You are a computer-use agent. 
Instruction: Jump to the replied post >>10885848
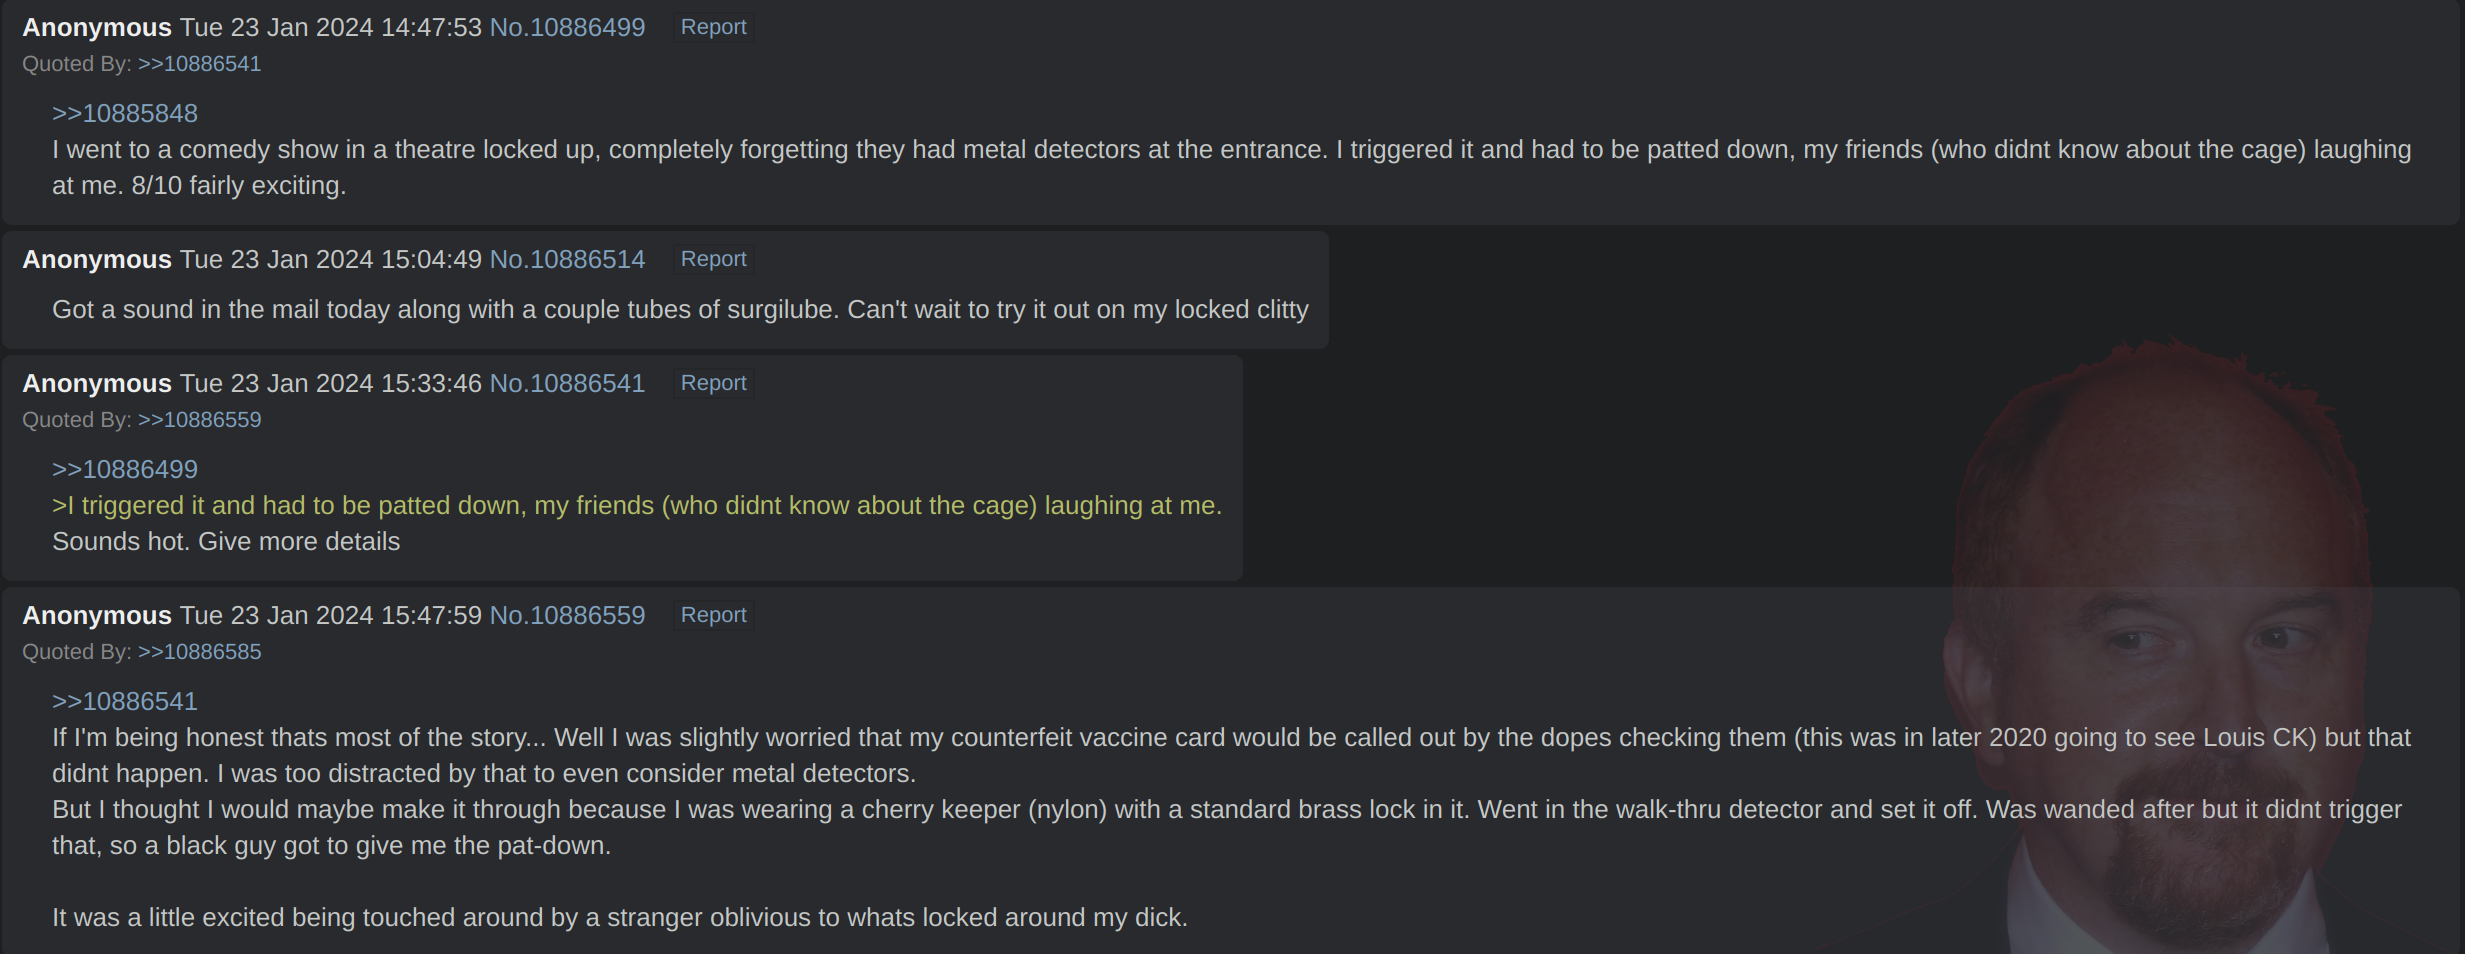[x=125, y=113]
